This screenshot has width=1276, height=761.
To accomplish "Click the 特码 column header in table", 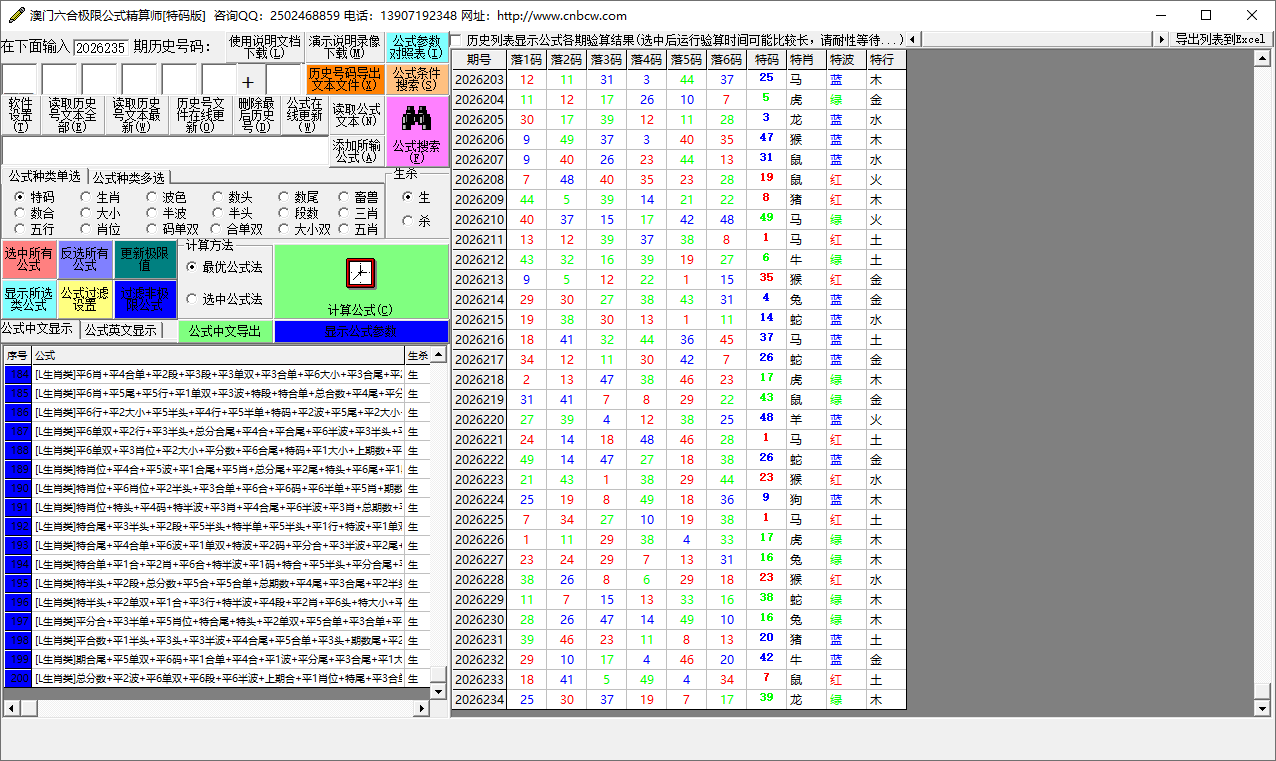I will (x=766, y=59).
